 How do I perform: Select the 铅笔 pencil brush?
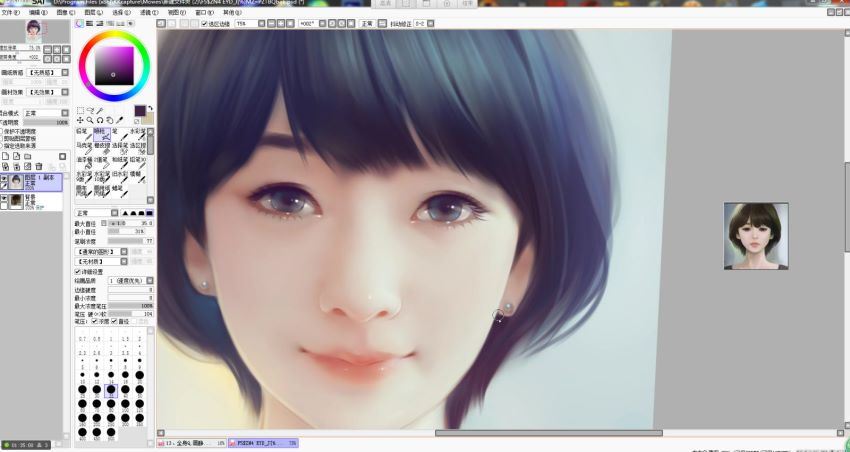click(x=83, y=134)
